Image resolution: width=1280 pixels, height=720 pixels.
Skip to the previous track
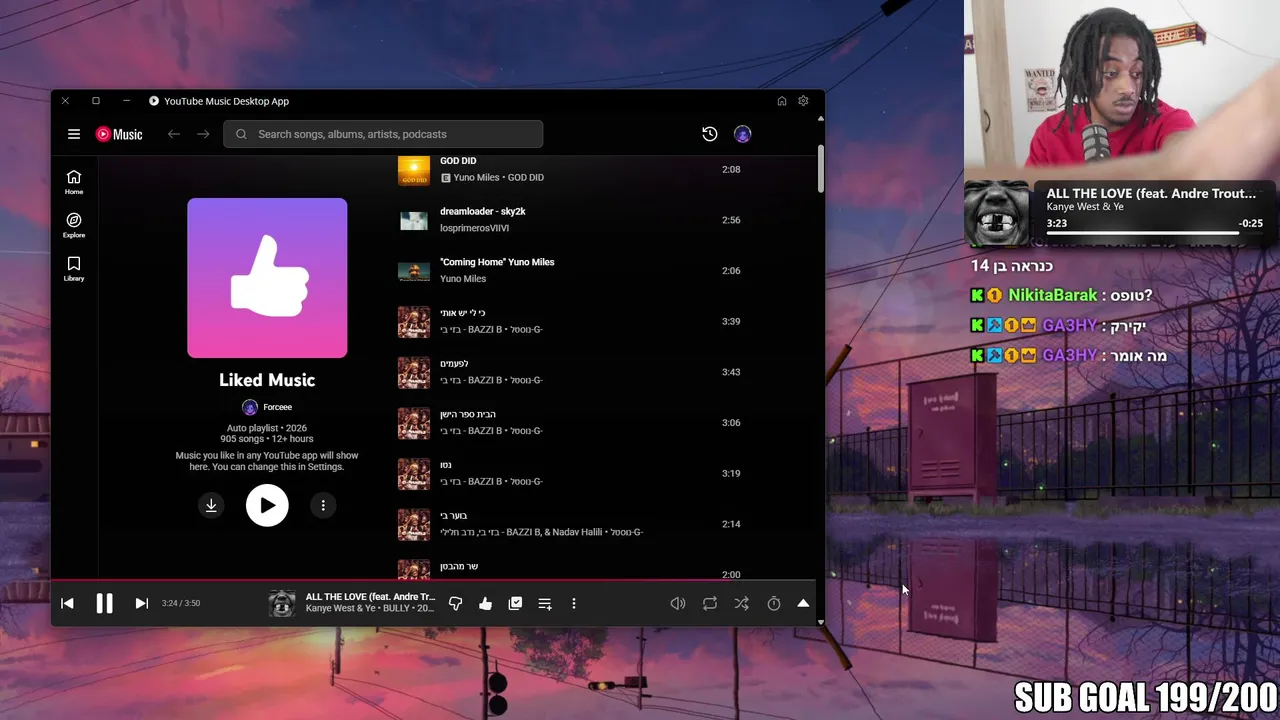pos(67,603)
